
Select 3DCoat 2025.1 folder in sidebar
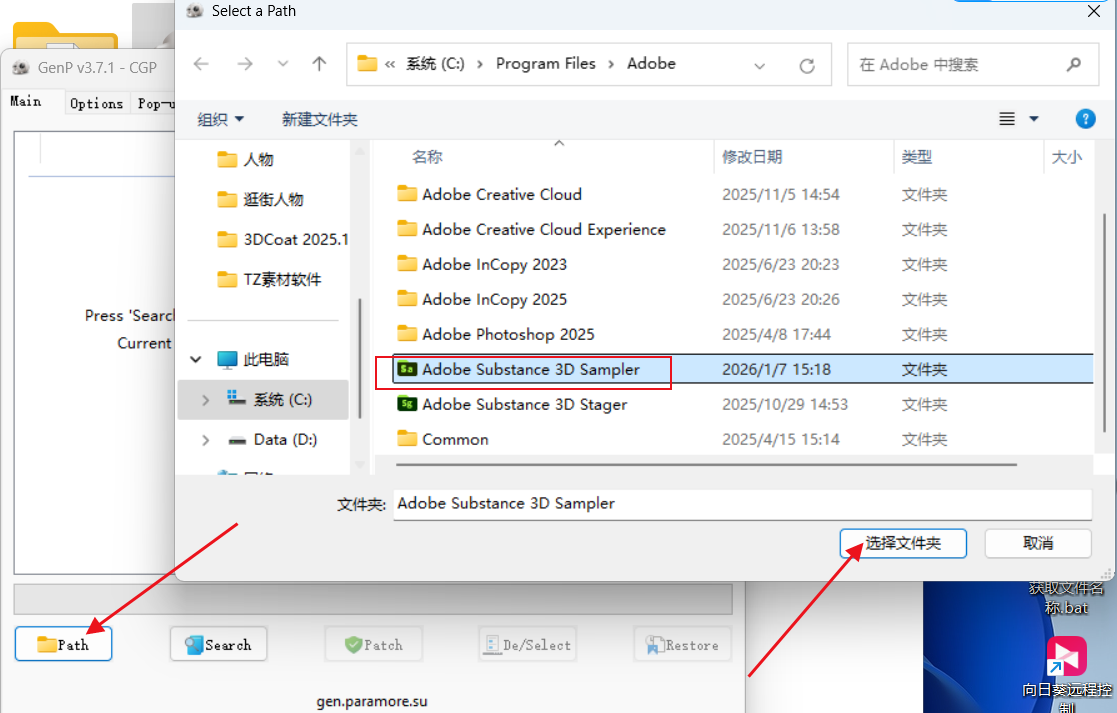[x=282, y=239]
